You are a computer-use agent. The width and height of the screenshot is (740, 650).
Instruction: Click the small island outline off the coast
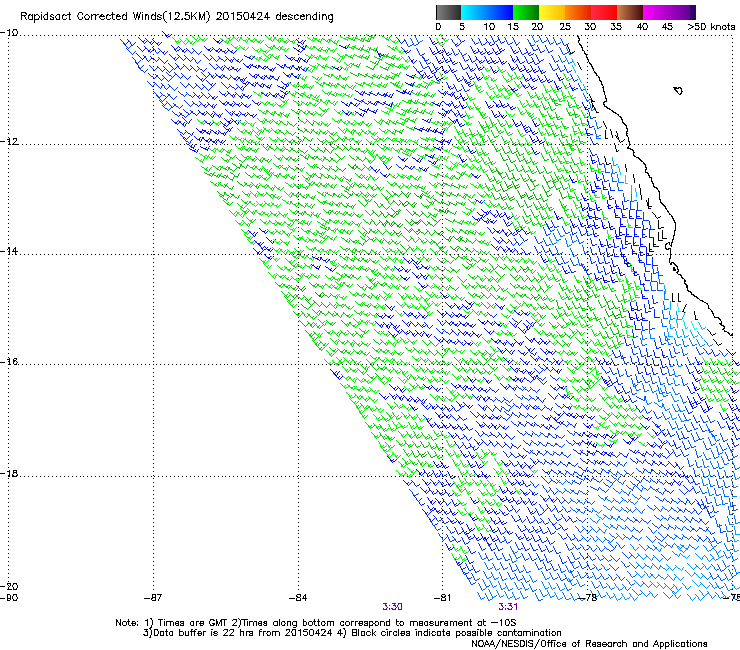click(x=678, y=90)
